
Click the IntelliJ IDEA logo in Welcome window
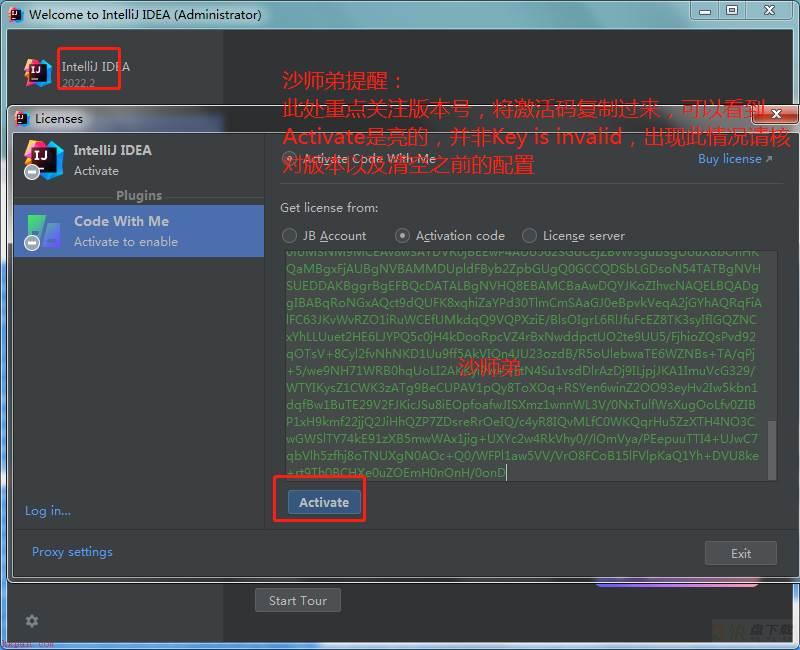38,73
